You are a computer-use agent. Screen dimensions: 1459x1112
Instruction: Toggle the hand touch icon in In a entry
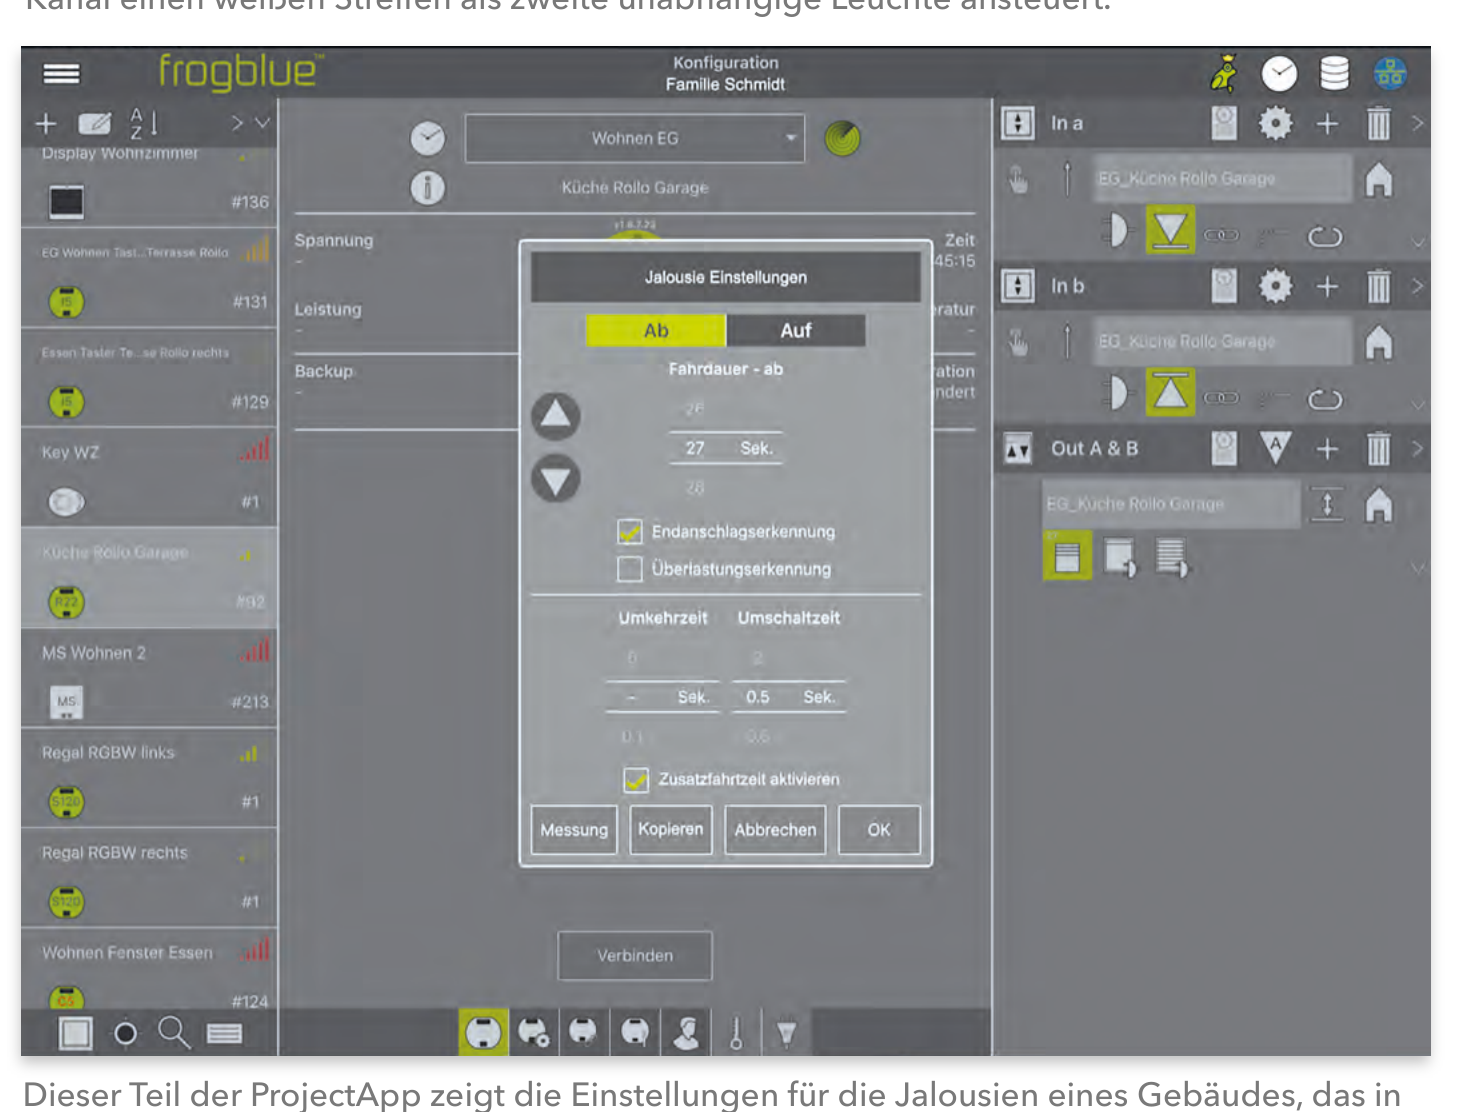[1018, 180]
